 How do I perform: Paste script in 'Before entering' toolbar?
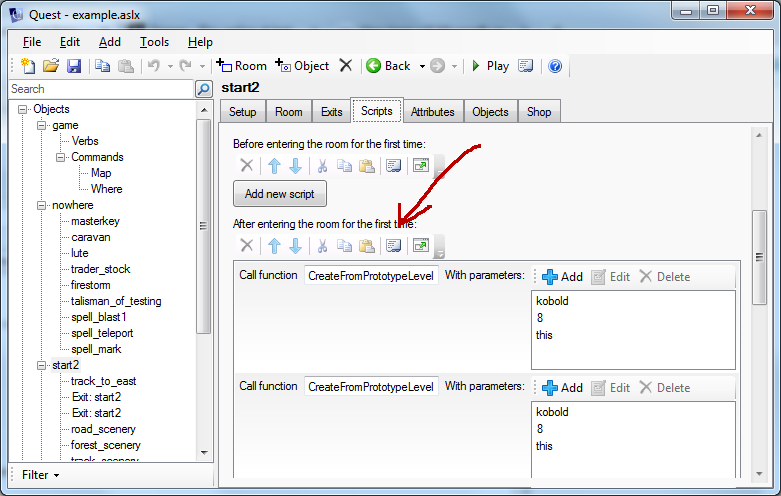pos(367,165)
